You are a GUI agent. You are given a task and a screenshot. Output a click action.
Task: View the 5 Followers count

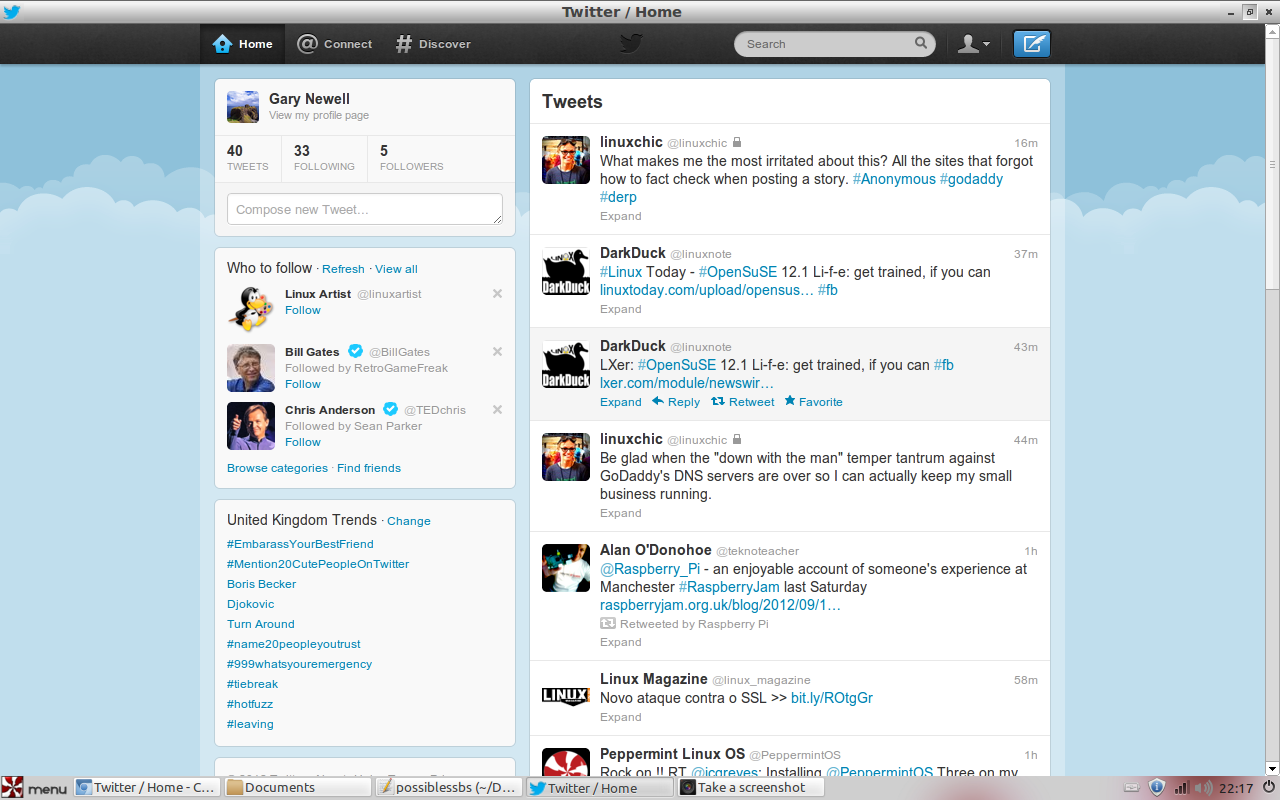tap(411, 158)
